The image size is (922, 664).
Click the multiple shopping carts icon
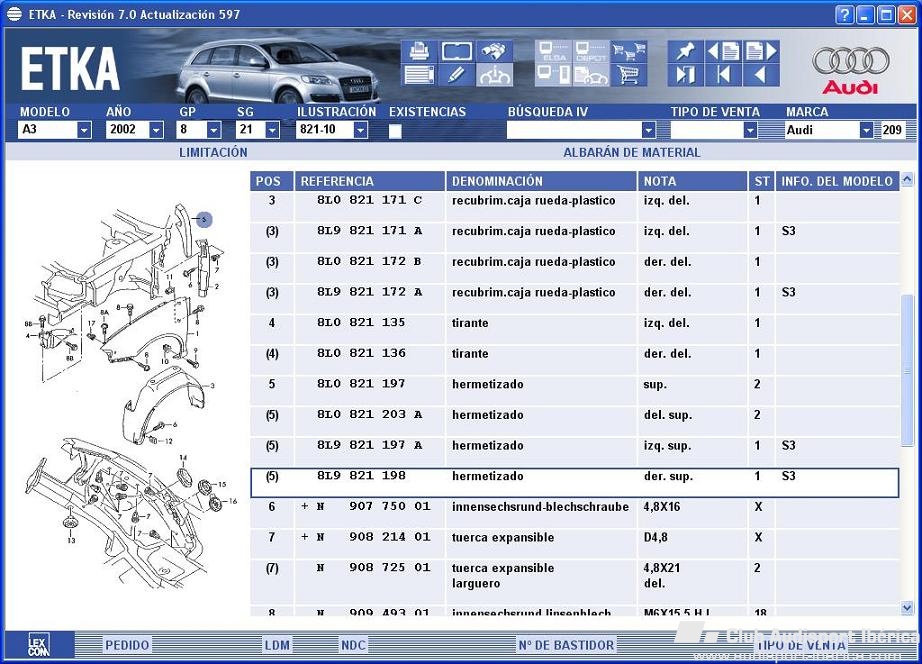pos(629,51)
